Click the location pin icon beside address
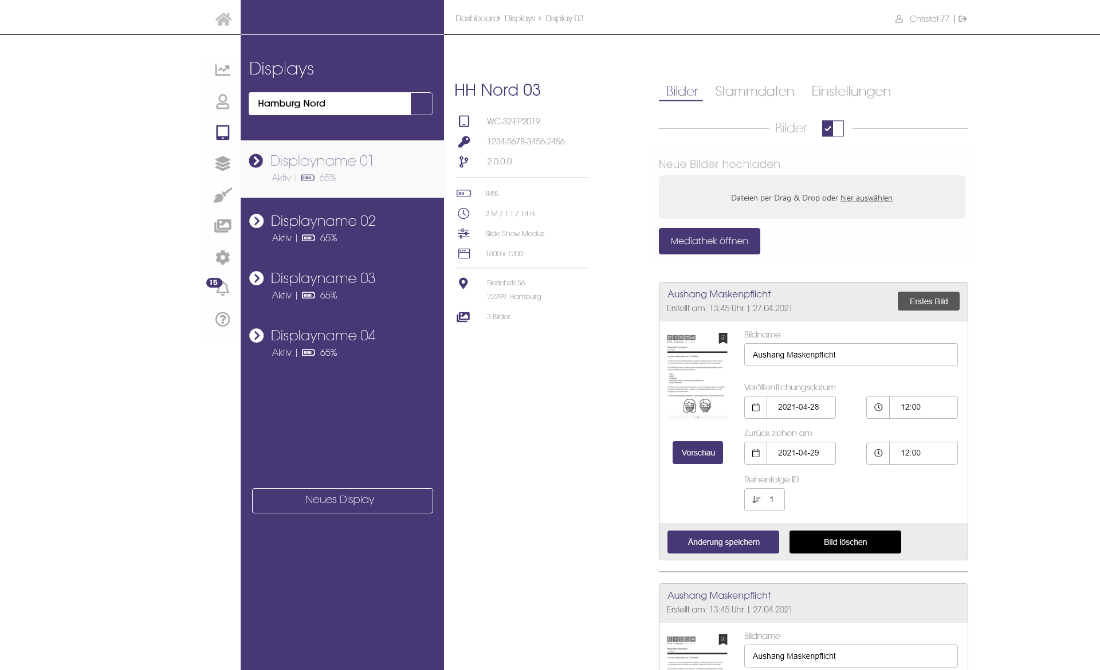The width and height of the screenshot is (1100, 670). click(x=463, y=283)
